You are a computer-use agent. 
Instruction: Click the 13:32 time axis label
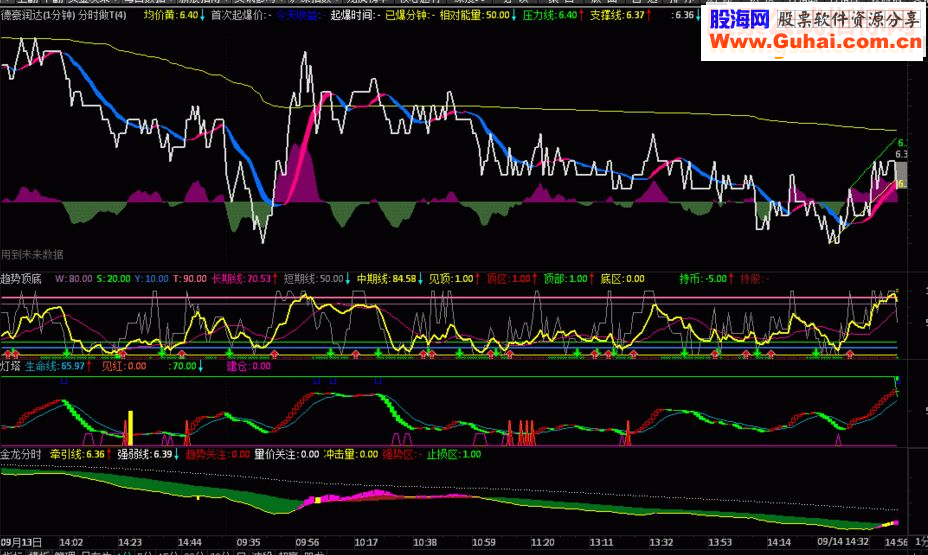click(x=660, y=542)
